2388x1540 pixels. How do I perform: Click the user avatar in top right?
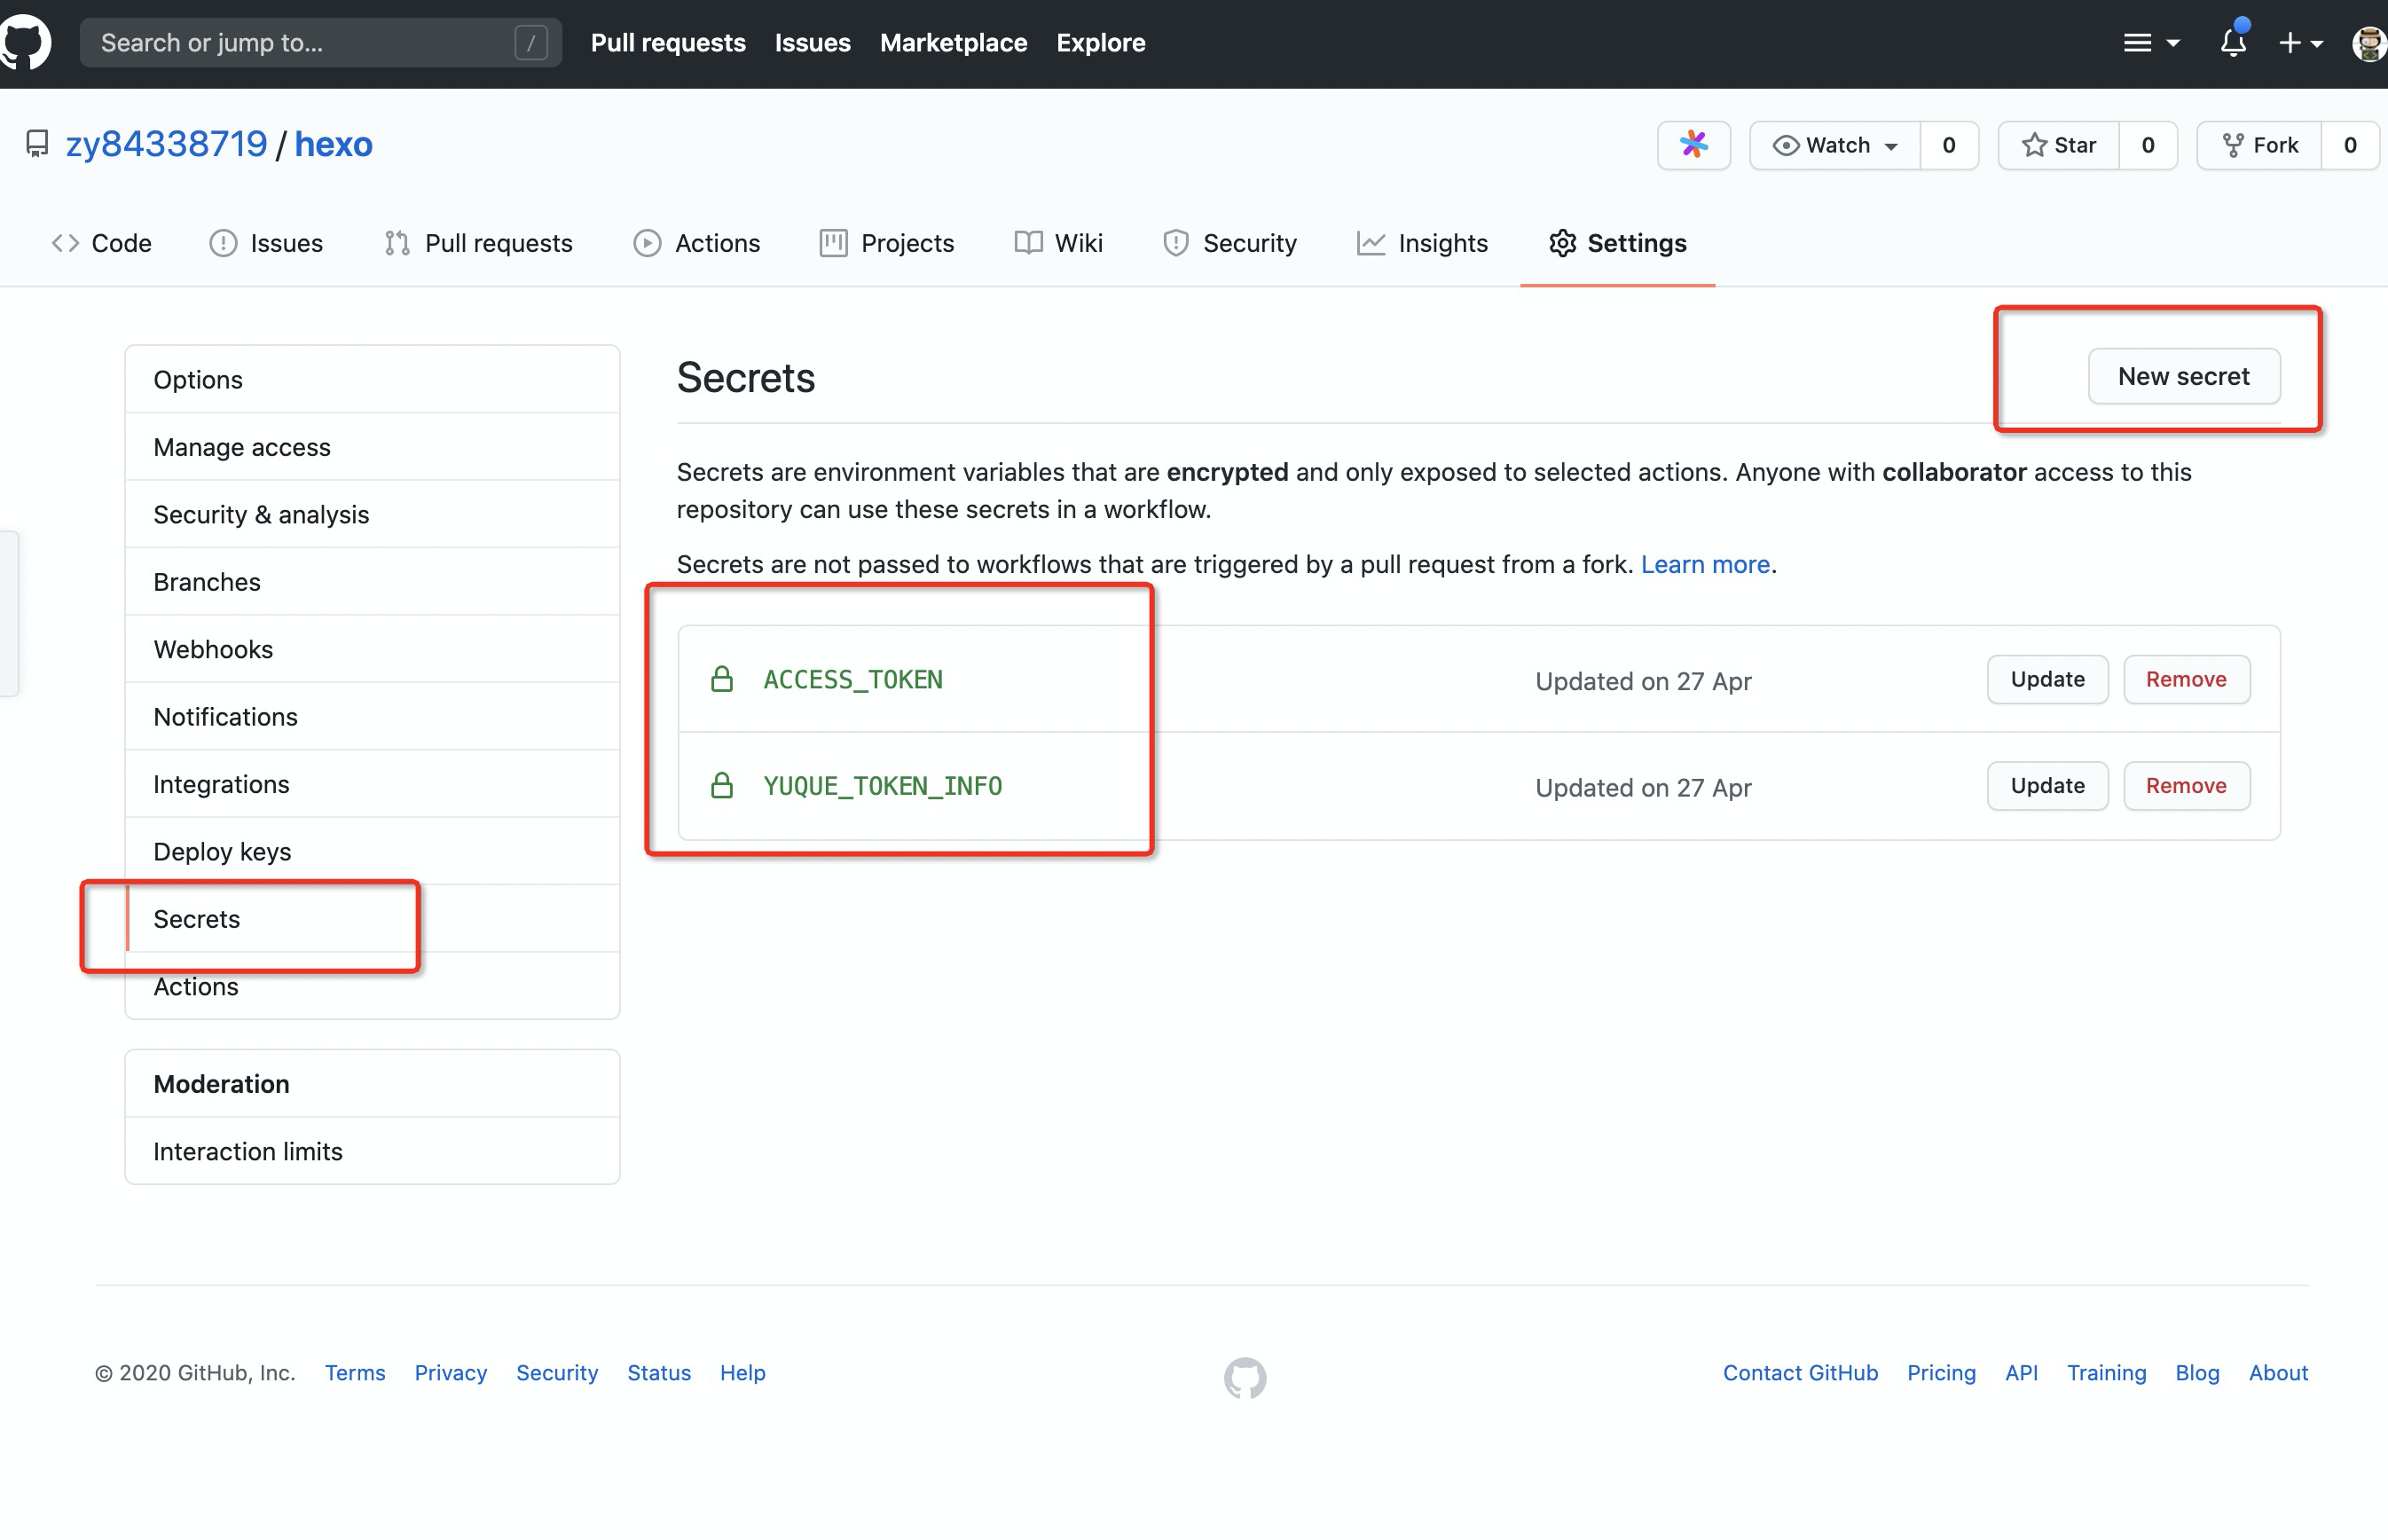(x=2368, y=43)
